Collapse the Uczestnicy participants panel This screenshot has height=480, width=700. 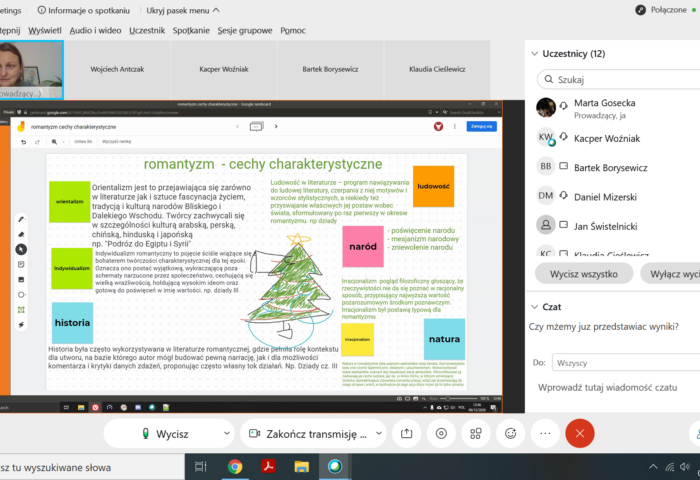click(532, 53)
